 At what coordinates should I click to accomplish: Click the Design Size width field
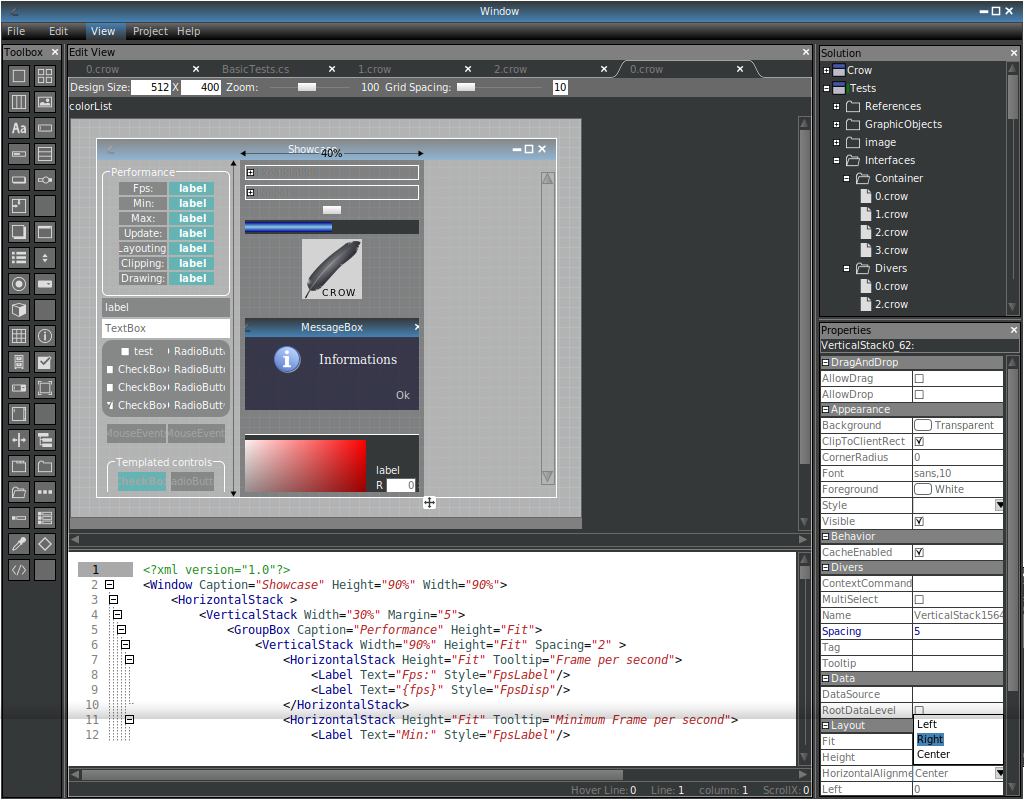(150, 87)
